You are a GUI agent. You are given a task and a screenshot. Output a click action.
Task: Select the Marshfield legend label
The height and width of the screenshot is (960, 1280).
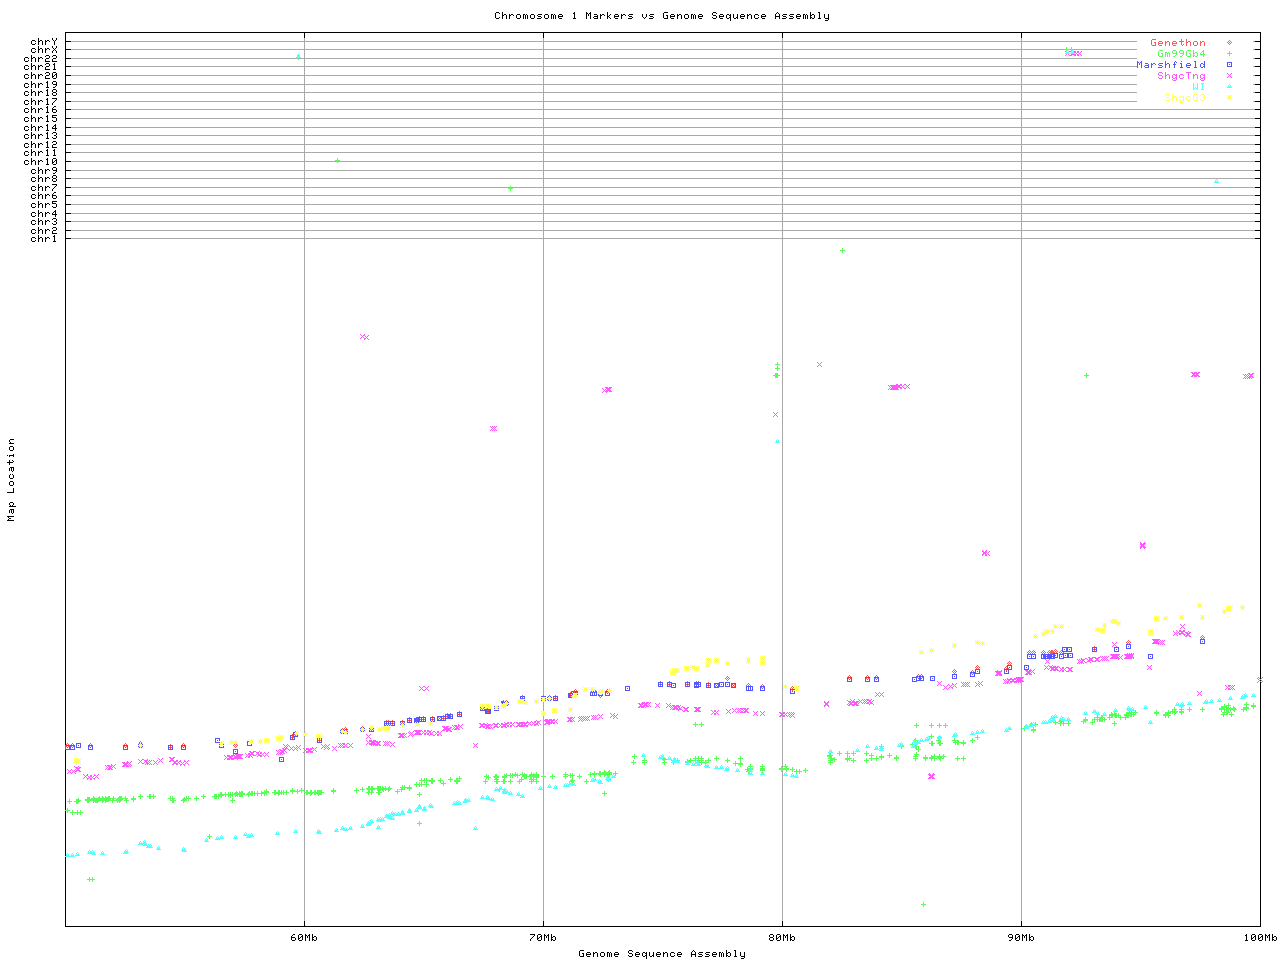[x=1170, y=65]
